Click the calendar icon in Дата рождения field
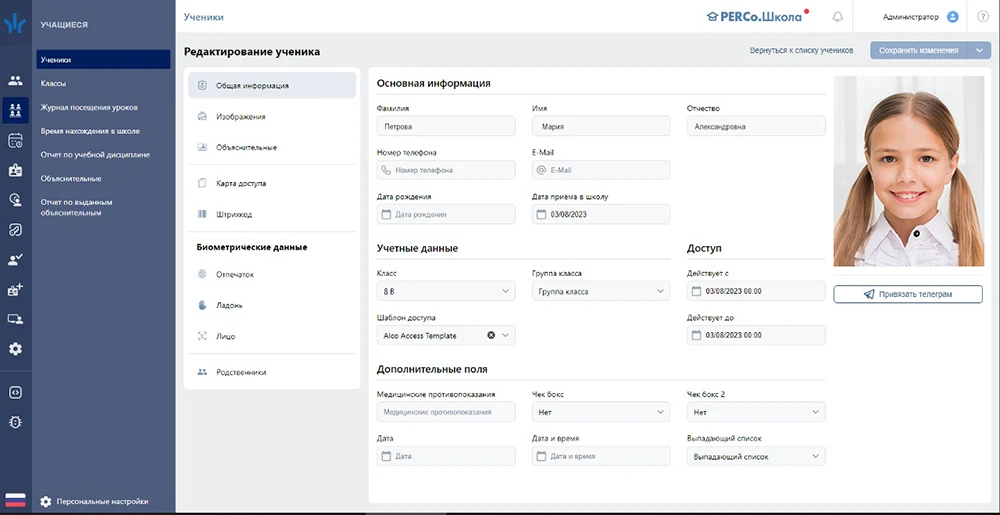 [386, 214]
